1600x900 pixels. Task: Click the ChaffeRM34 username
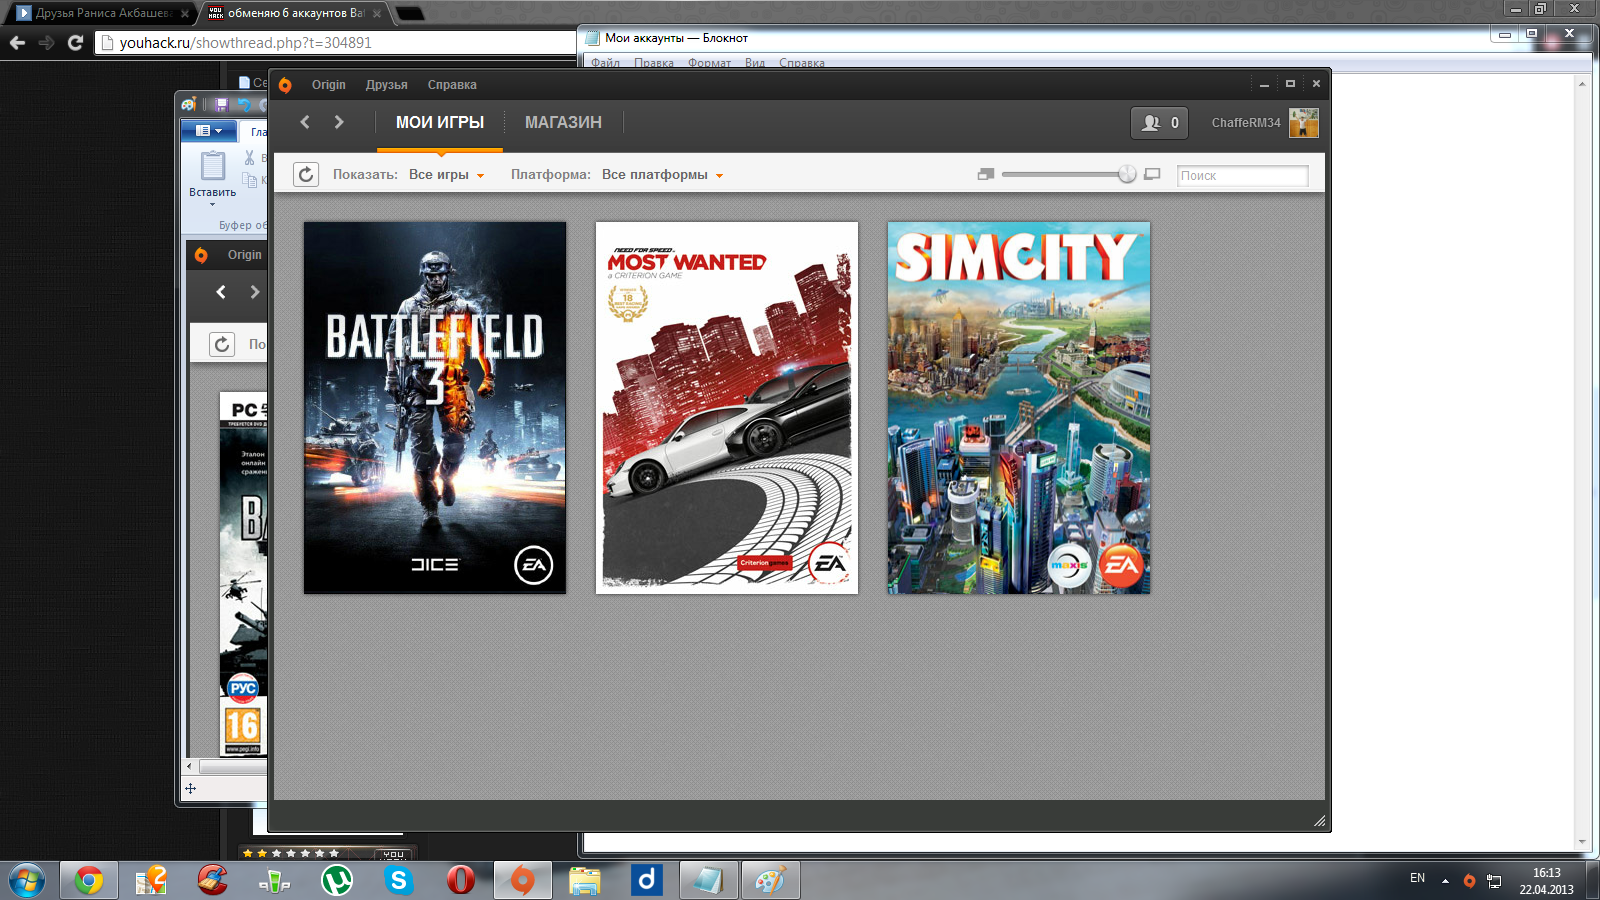[1246, 123]
